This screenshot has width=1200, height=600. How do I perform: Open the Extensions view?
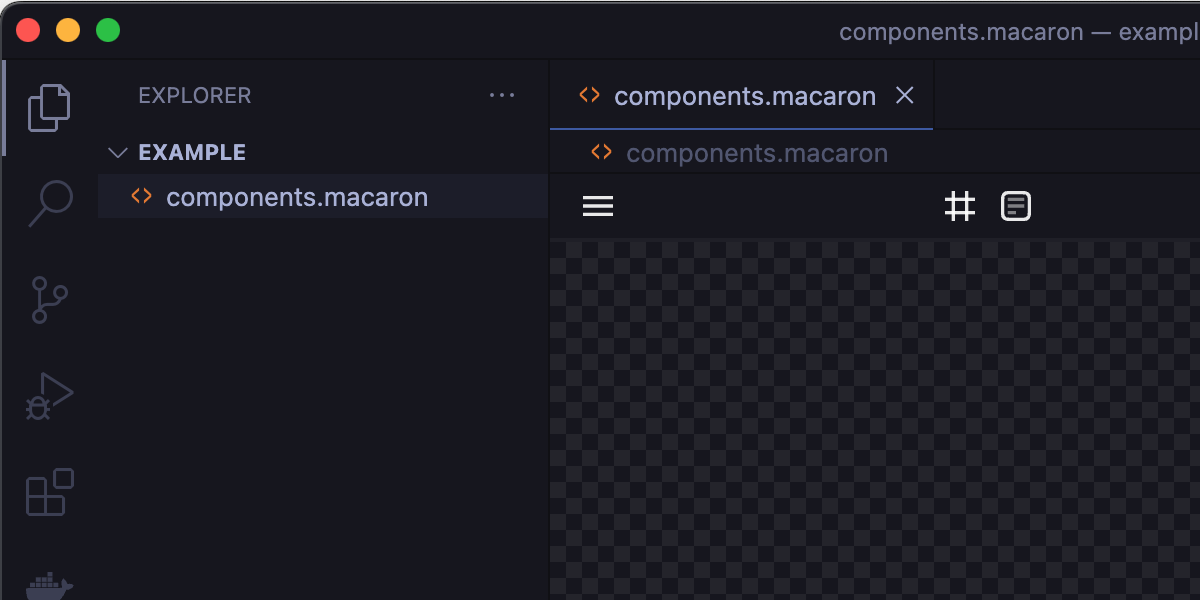[x=49, y=492]
